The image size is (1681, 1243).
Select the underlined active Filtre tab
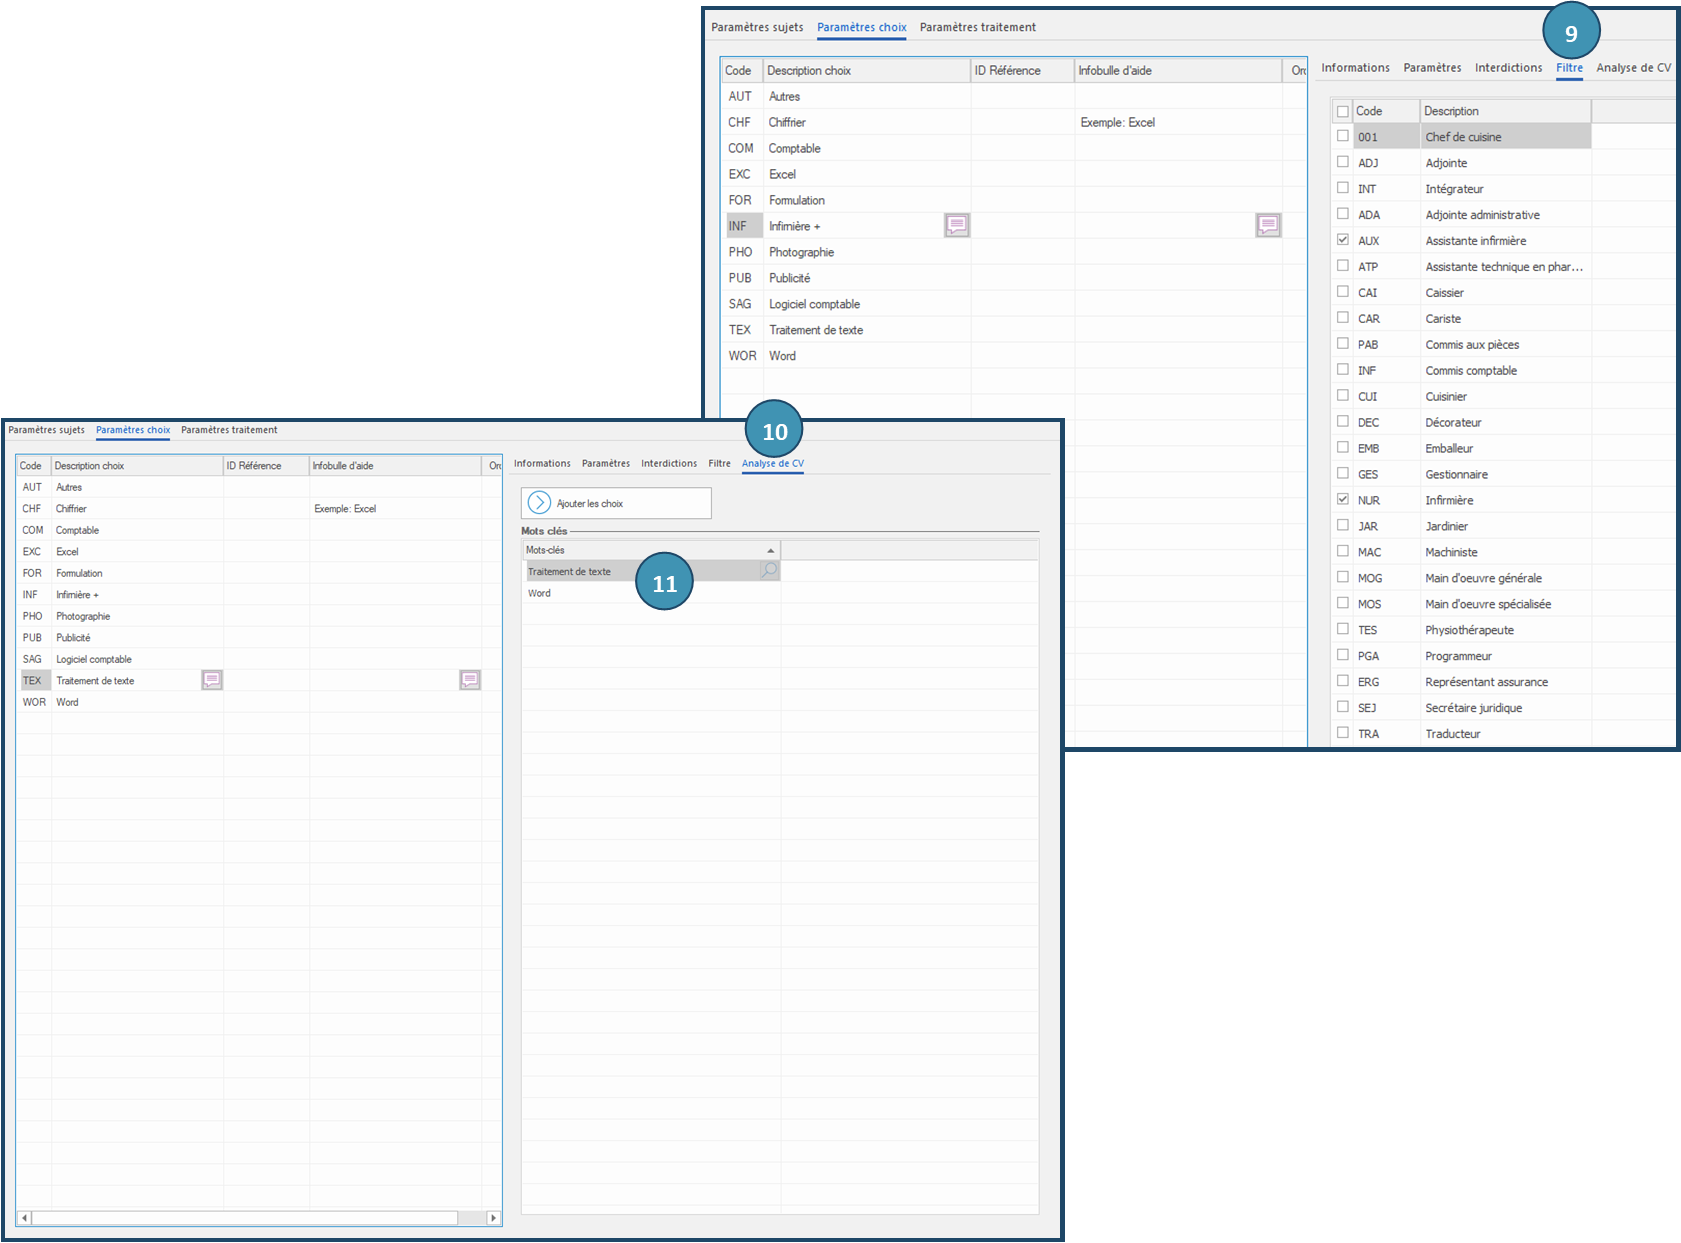(1569, 68)
